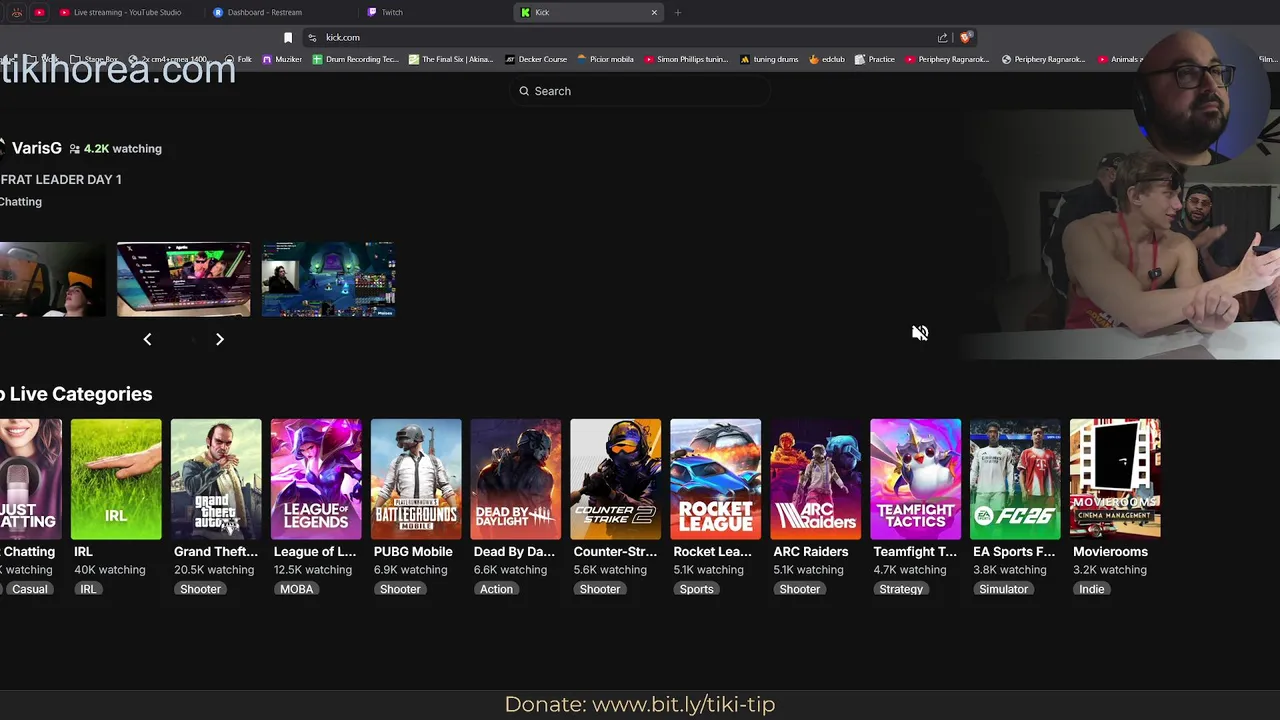Click the IRL tag badge
This screenshot has height=720, width=1280.
[88, 589]
